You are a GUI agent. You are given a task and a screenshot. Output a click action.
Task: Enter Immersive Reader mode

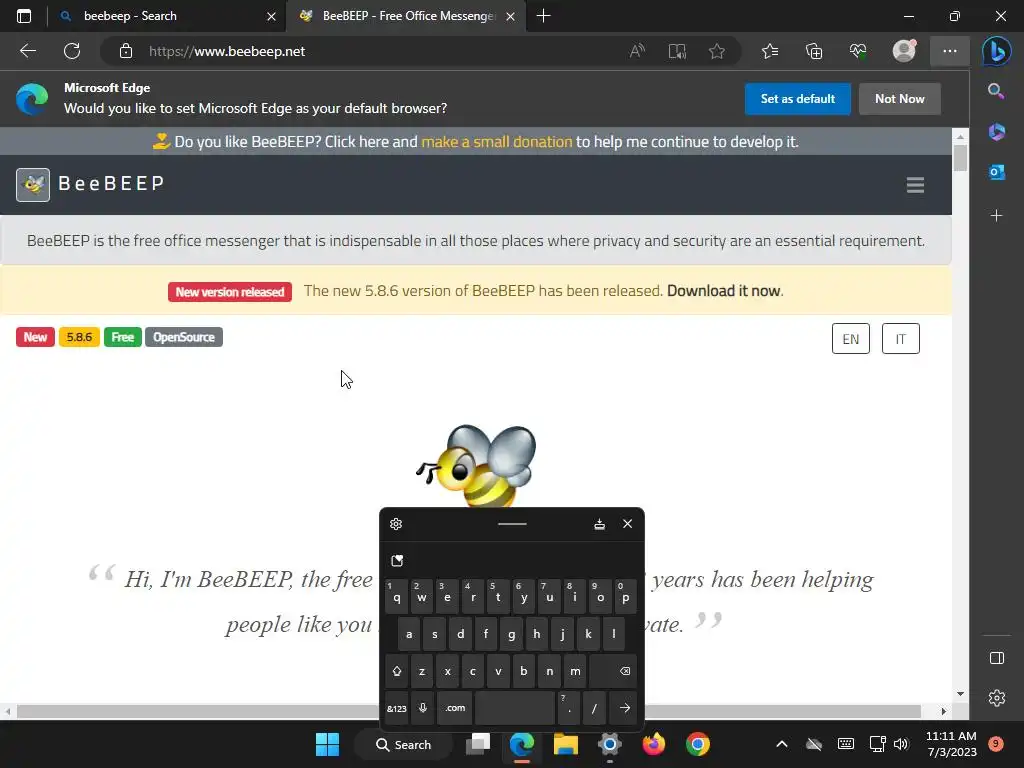[677, 51]
